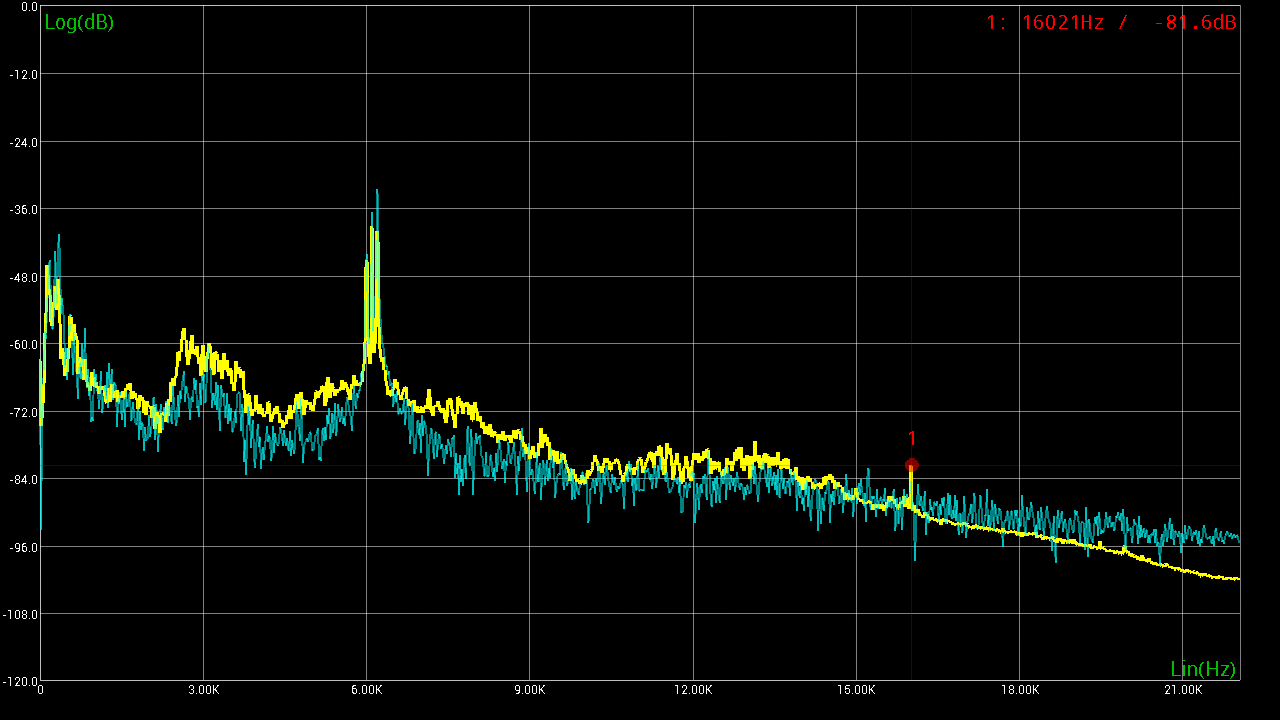Click the -36.0 dB axis label
Image resolution: width=1280 pixels, height=720 pixels.
(21, 210)
